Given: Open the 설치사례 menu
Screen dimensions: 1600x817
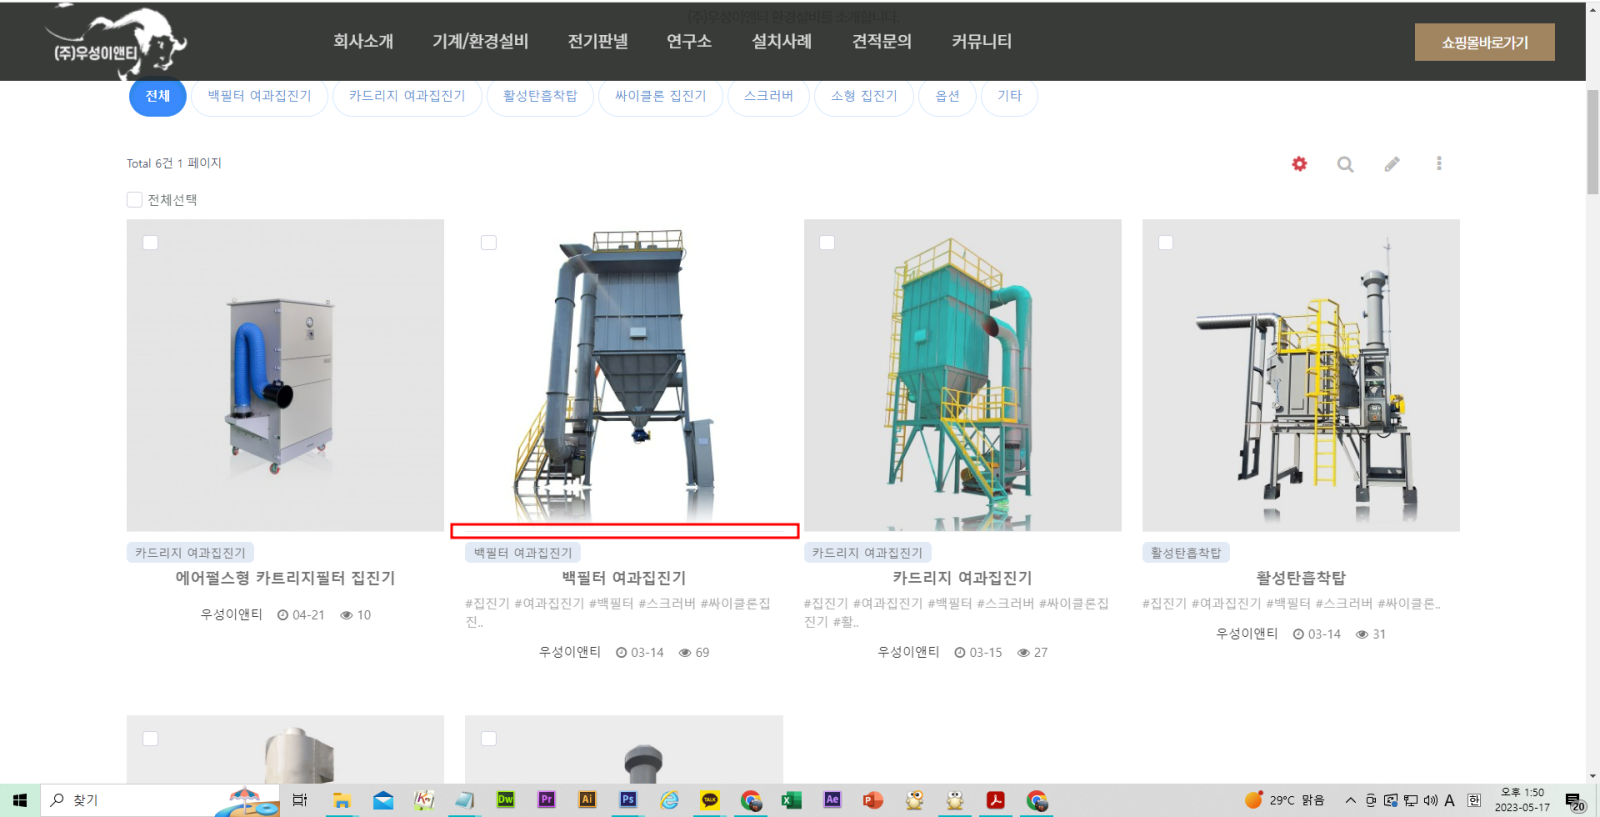Looking at the screenshot, I should coord(782,42).
